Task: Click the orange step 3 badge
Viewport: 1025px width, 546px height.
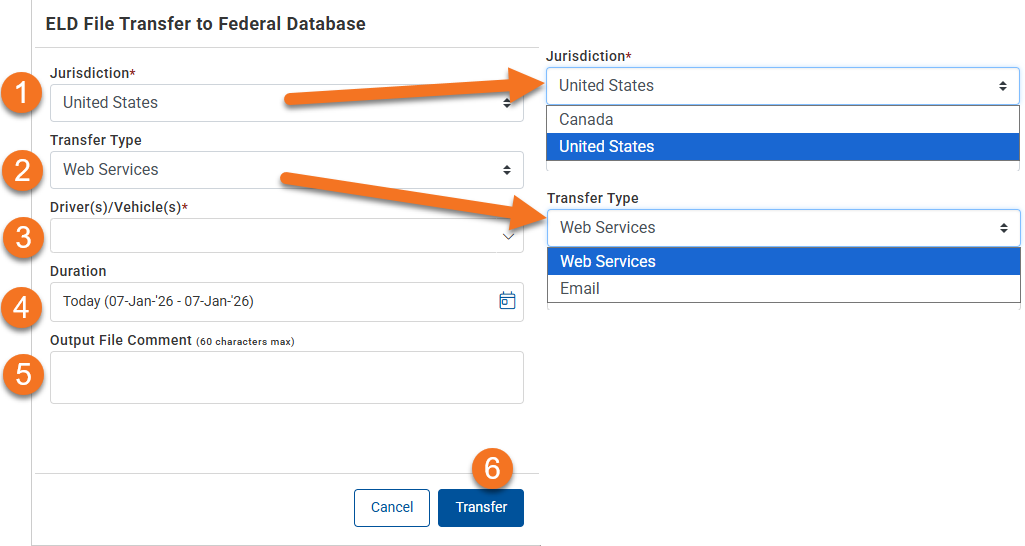Action: 21,238
